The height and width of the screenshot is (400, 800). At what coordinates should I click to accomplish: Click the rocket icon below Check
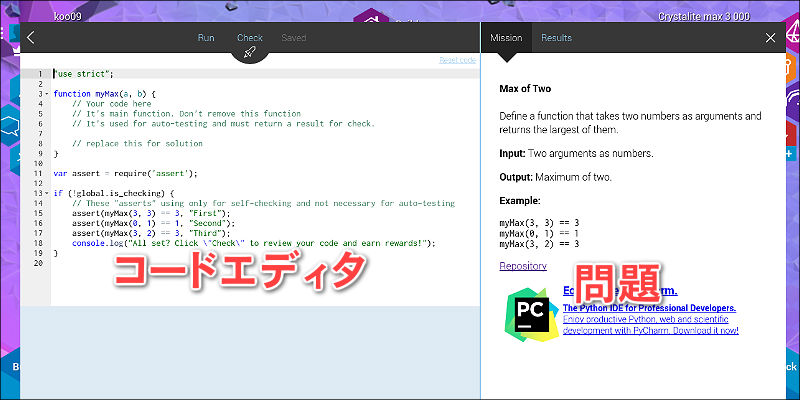point(249,52)
